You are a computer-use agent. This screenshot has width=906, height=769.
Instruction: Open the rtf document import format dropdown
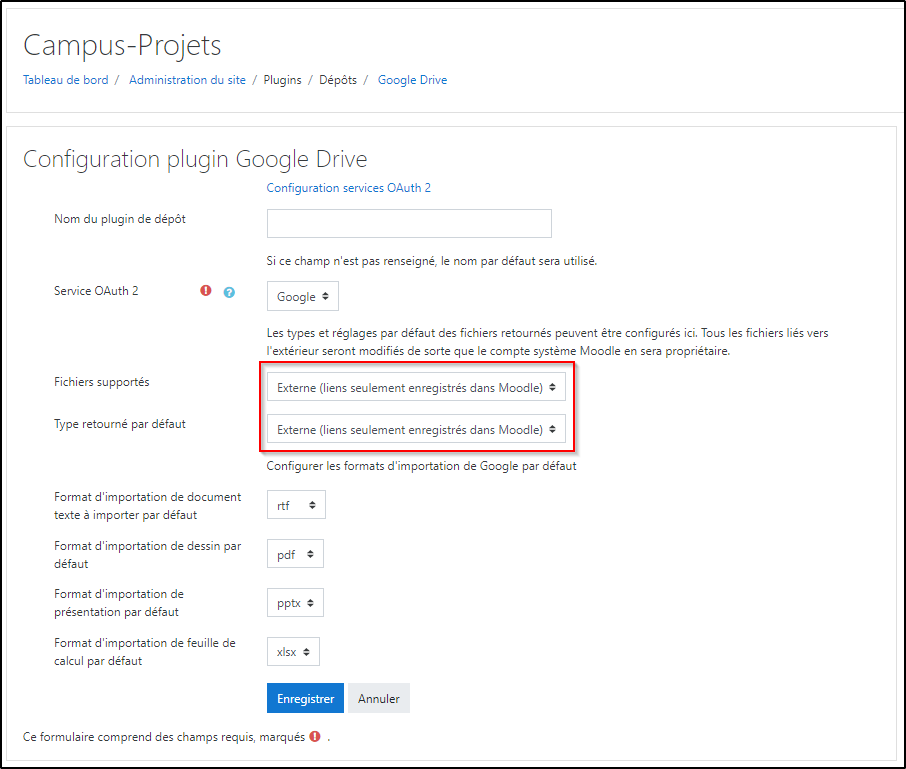point(296,506)
